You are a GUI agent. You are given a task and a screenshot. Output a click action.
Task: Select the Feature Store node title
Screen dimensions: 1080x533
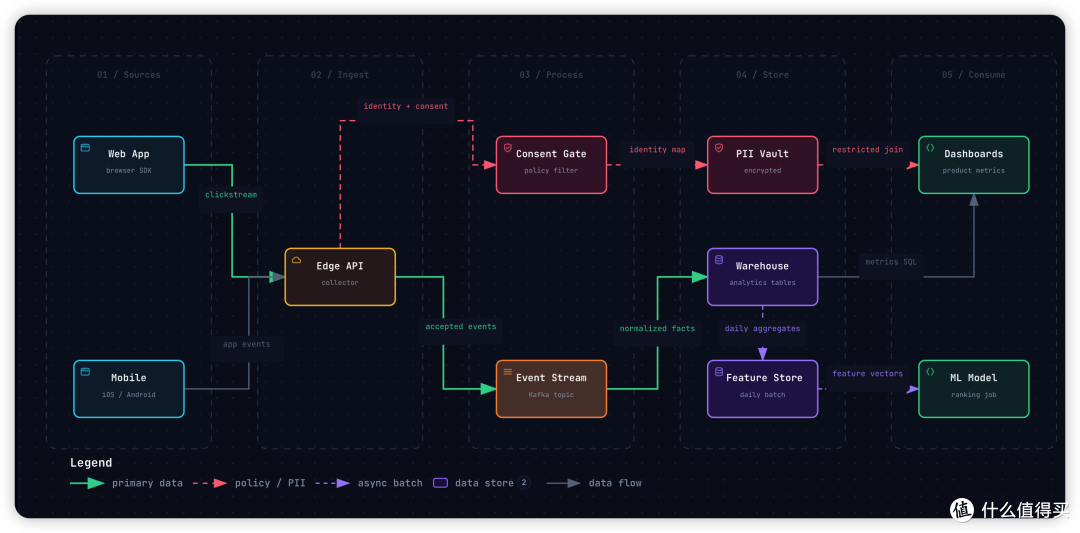765,378
